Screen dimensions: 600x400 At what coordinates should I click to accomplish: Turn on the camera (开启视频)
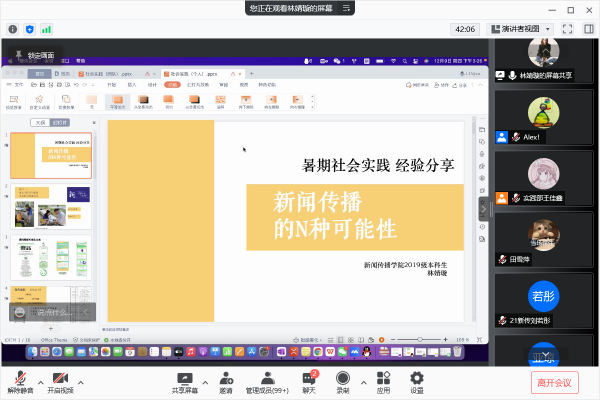(61, 378)
